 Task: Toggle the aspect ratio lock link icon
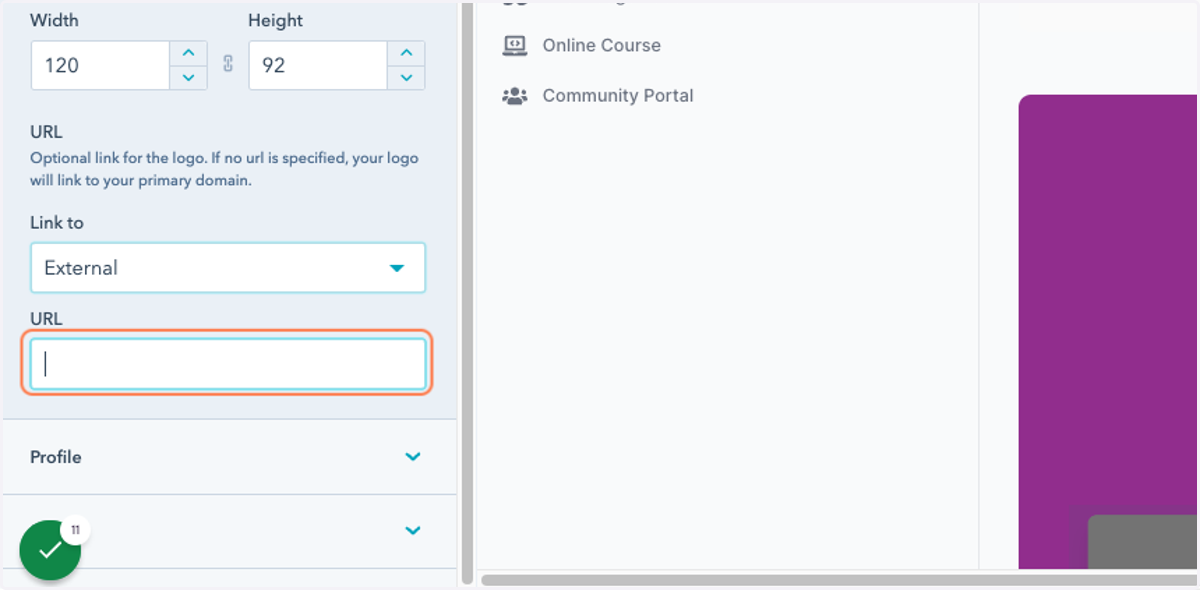click(x=228, y=65)
